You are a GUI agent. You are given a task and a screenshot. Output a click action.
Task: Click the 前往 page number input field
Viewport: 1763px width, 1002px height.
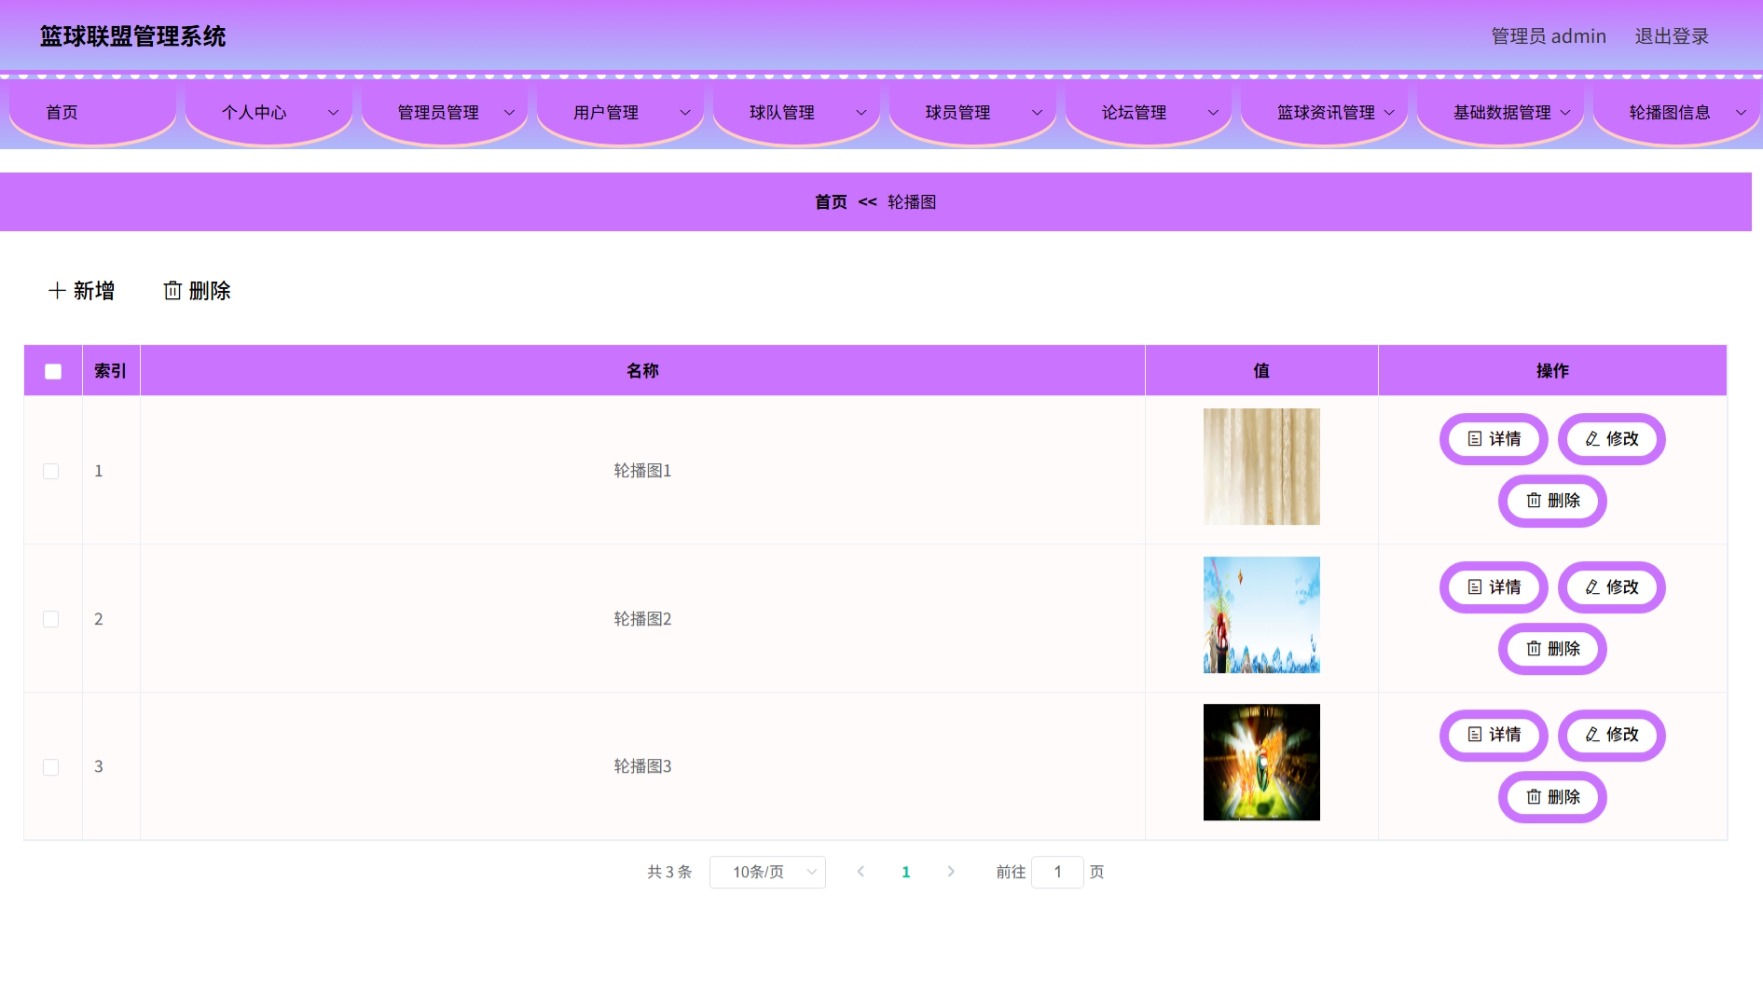click(x=1057, y=872)
